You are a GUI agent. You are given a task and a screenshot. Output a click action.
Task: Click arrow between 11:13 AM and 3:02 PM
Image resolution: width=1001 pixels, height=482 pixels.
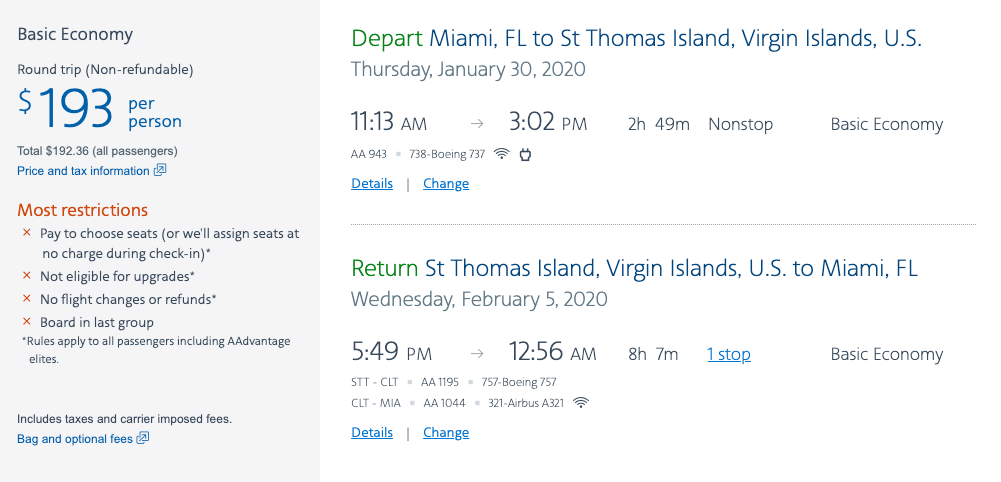pos(477,125)
